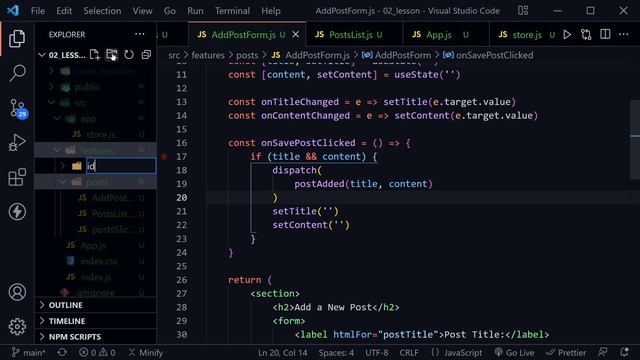640x360 pixels.
Task: Toggle breakpoint on line 17
Action: click(164, 156)
